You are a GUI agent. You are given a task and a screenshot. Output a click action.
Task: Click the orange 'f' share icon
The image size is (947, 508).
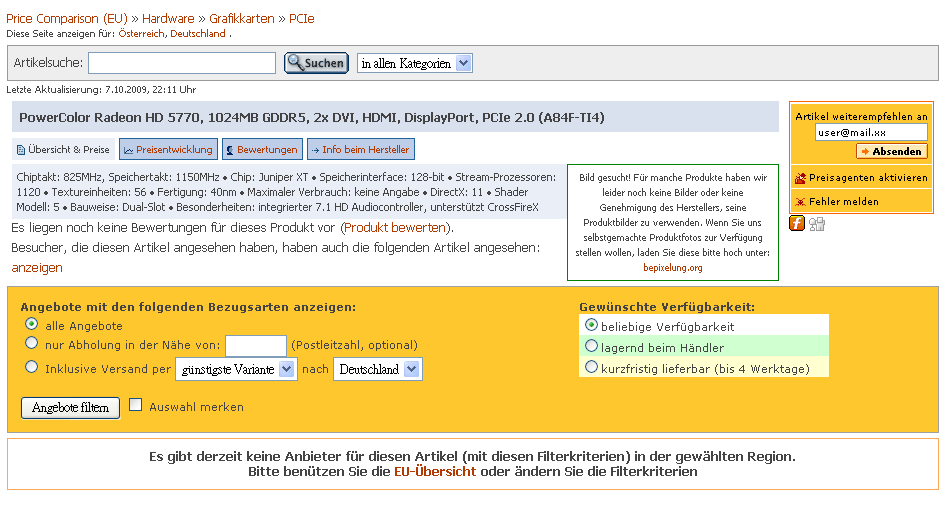click(797, 223)
